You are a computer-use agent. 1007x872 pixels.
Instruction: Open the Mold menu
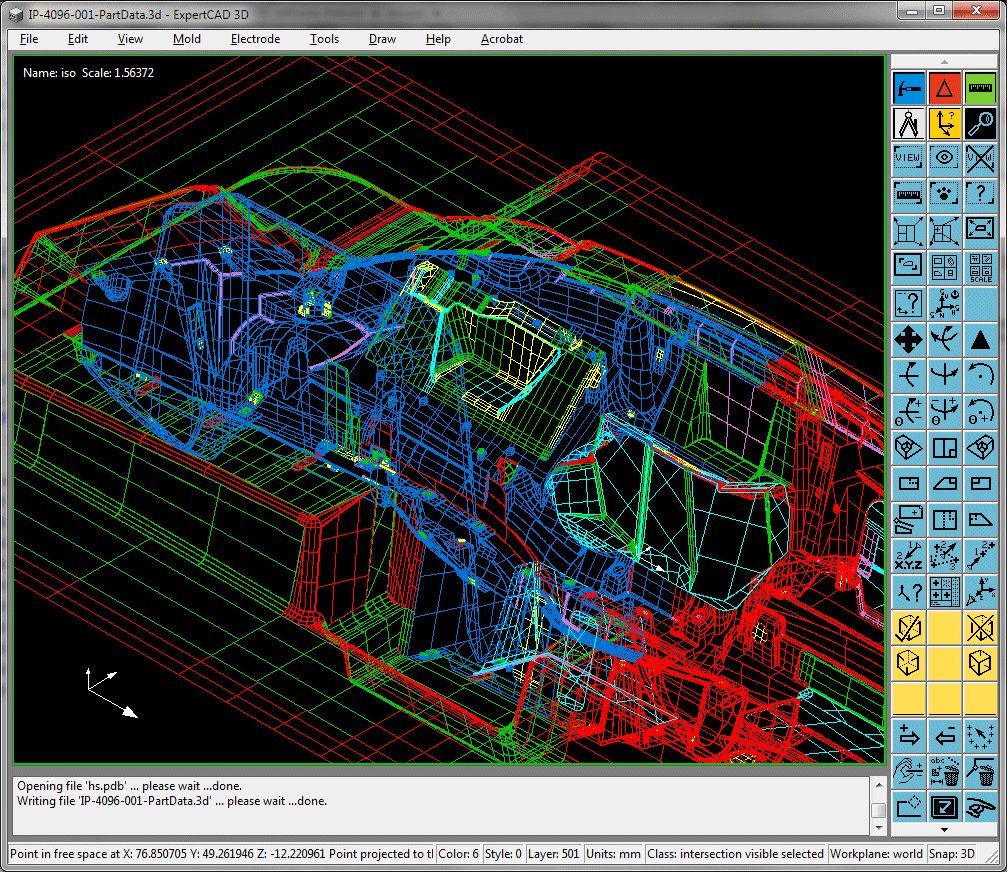tap(187, 39)
